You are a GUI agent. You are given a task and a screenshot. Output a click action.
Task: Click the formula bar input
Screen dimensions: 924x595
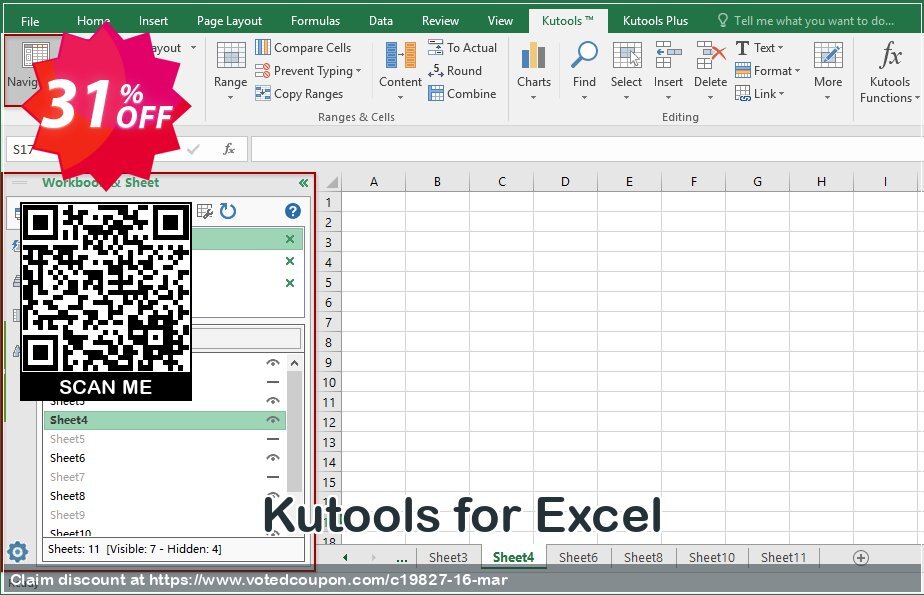click(x=586, y=149)
